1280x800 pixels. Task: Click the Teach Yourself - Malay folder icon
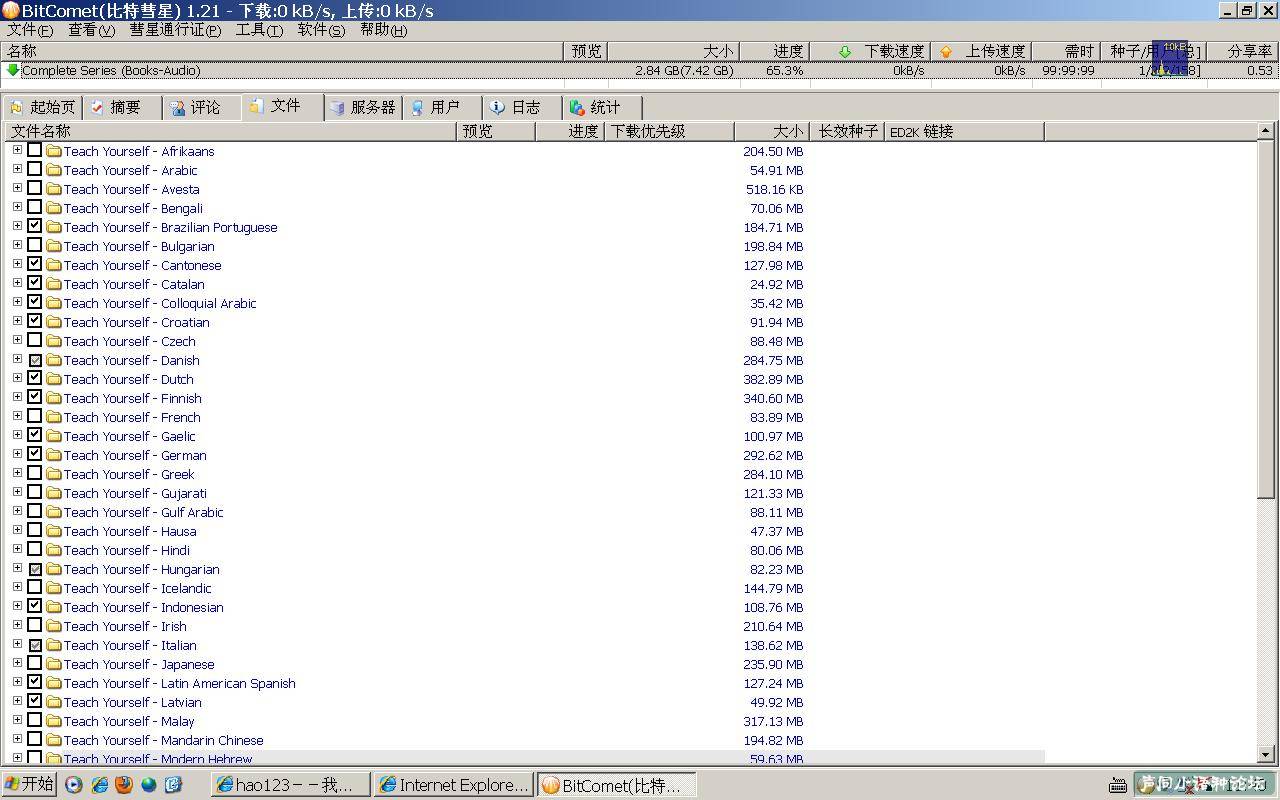click(54, 721)
